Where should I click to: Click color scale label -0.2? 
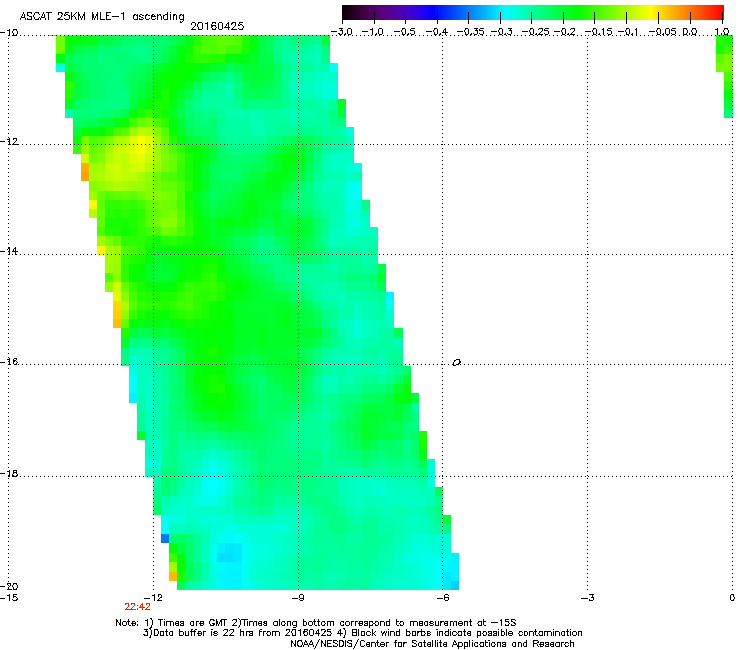pos(564,32)
